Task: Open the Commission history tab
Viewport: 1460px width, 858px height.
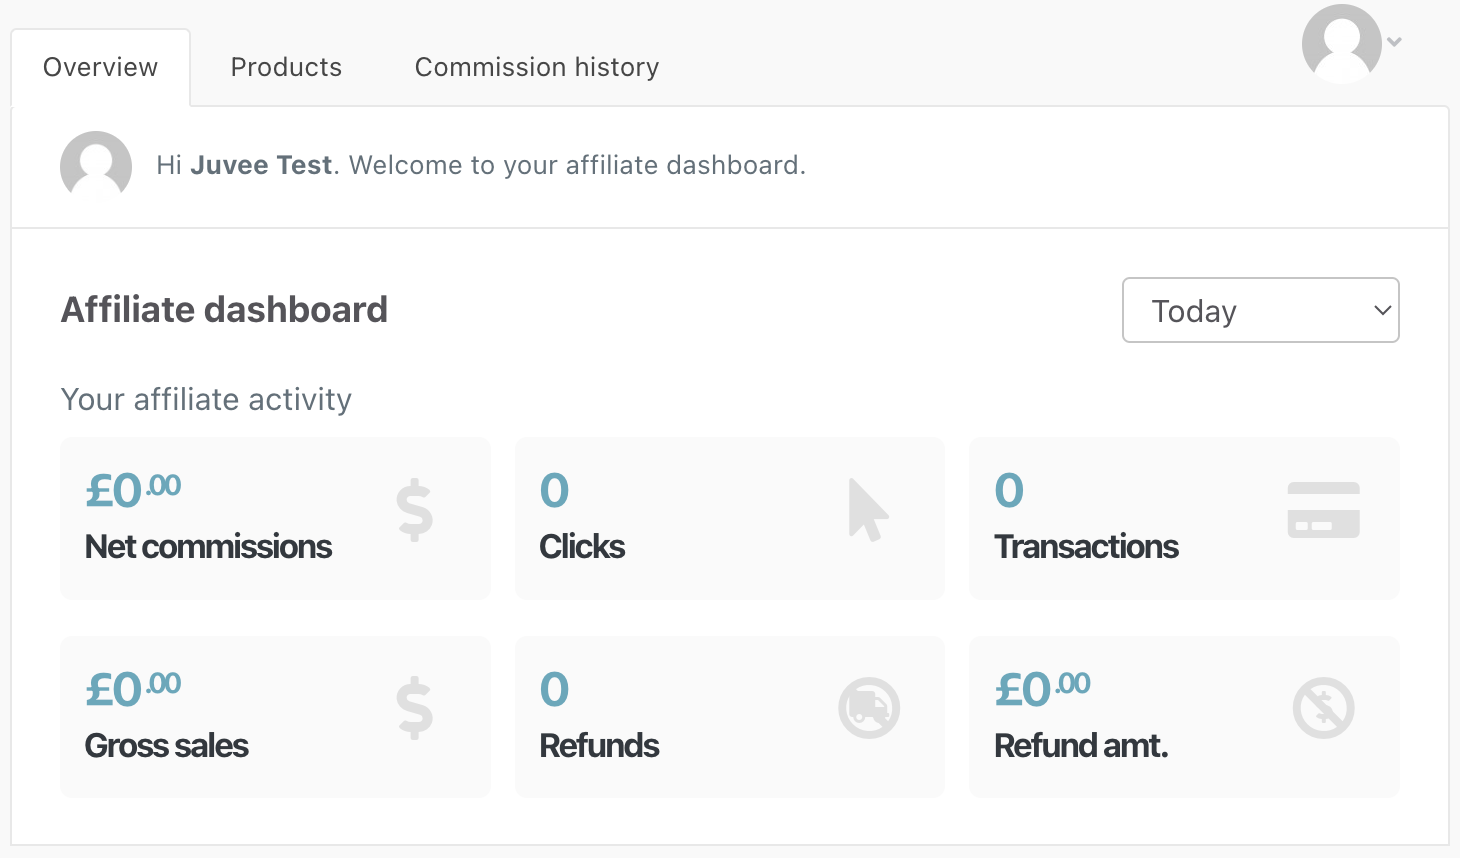Action: pos(537,67)
